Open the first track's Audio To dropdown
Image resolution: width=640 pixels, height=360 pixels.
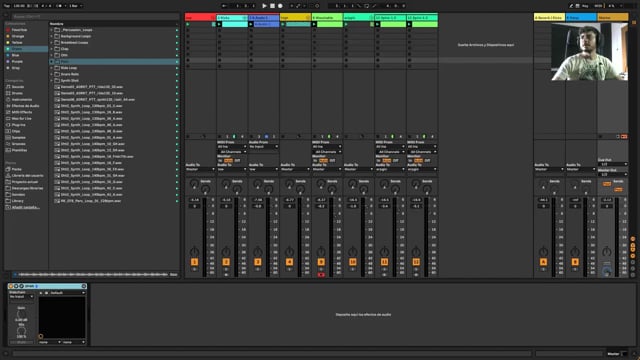click(x=200, y=169)
